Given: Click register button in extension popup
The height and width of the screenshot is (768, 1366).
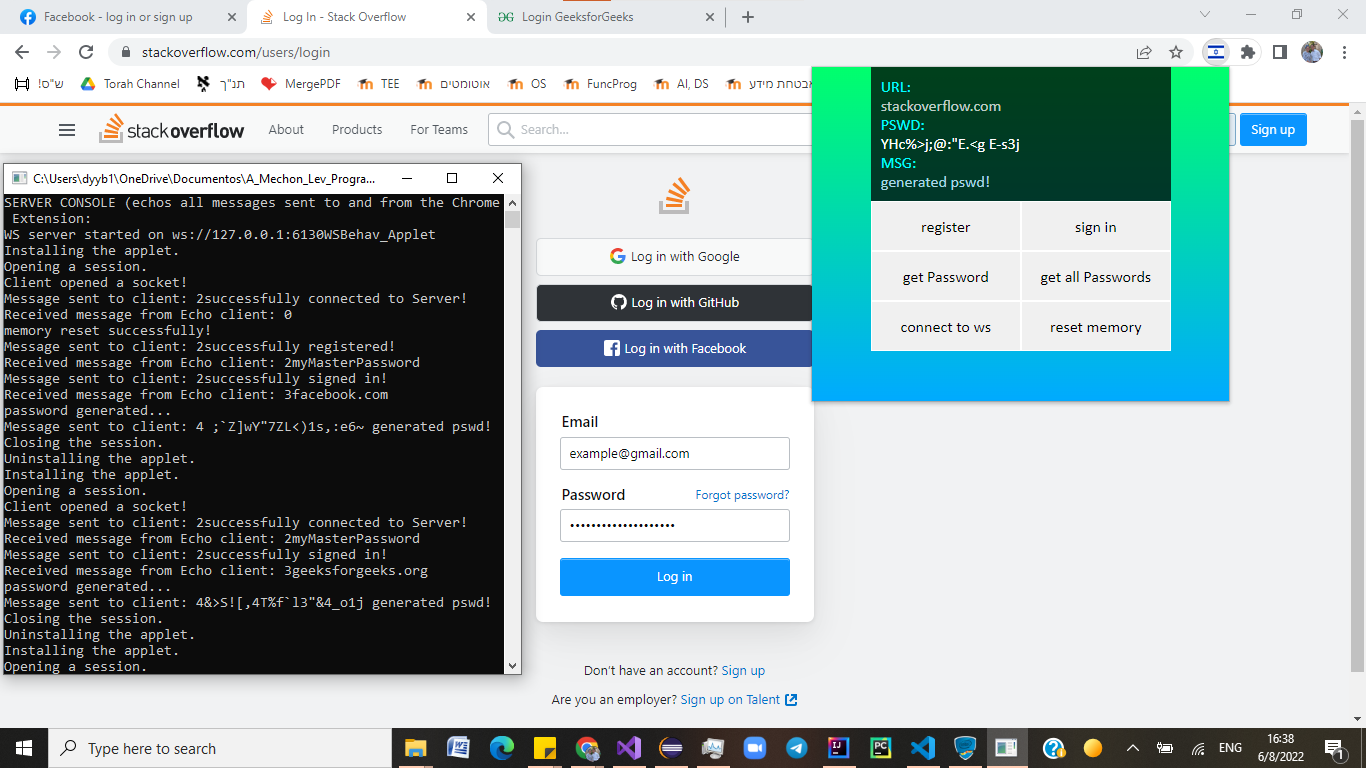Looking at the screenshot, I should pos(945,227).
